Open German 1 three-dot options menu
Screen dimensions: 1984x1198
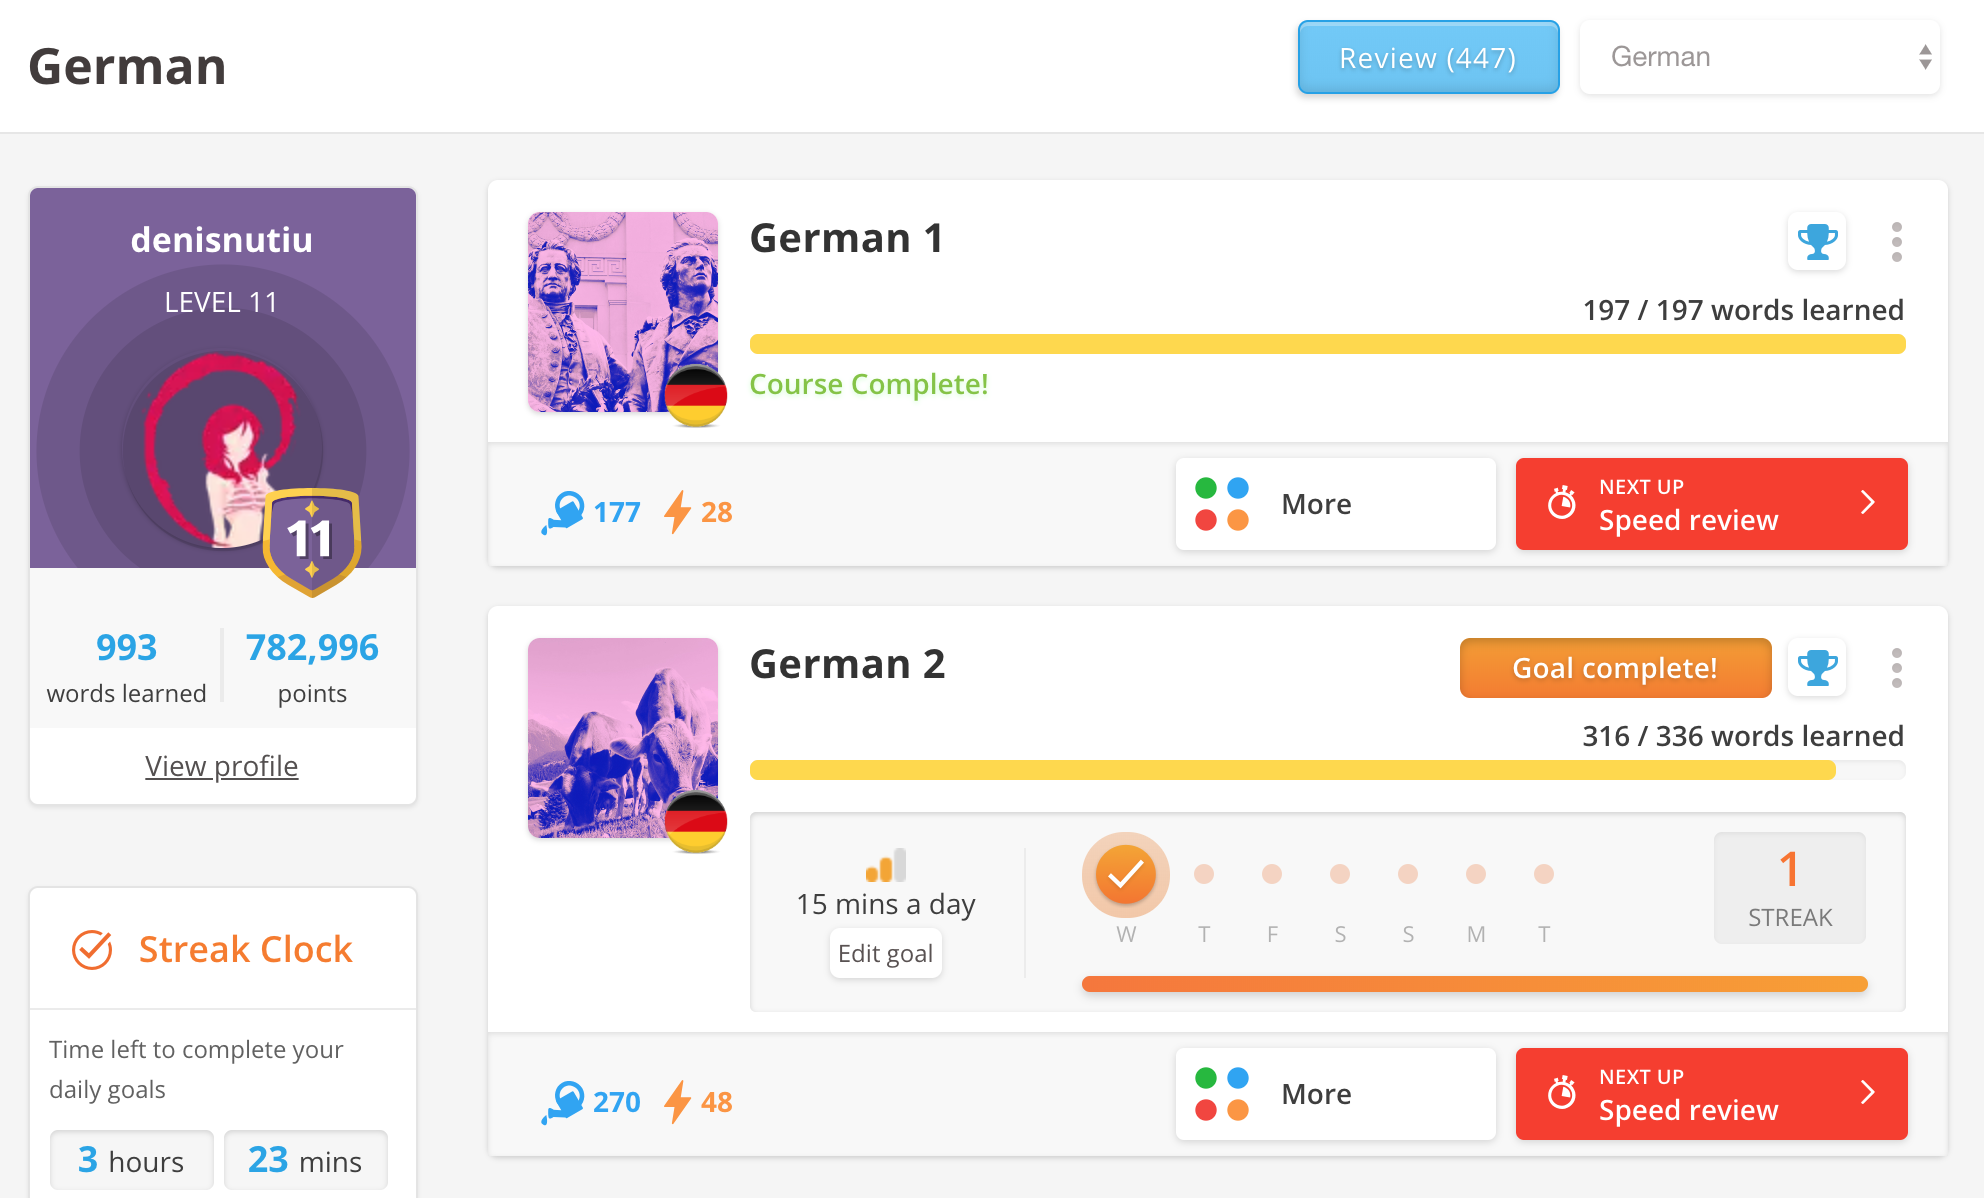1896,242
